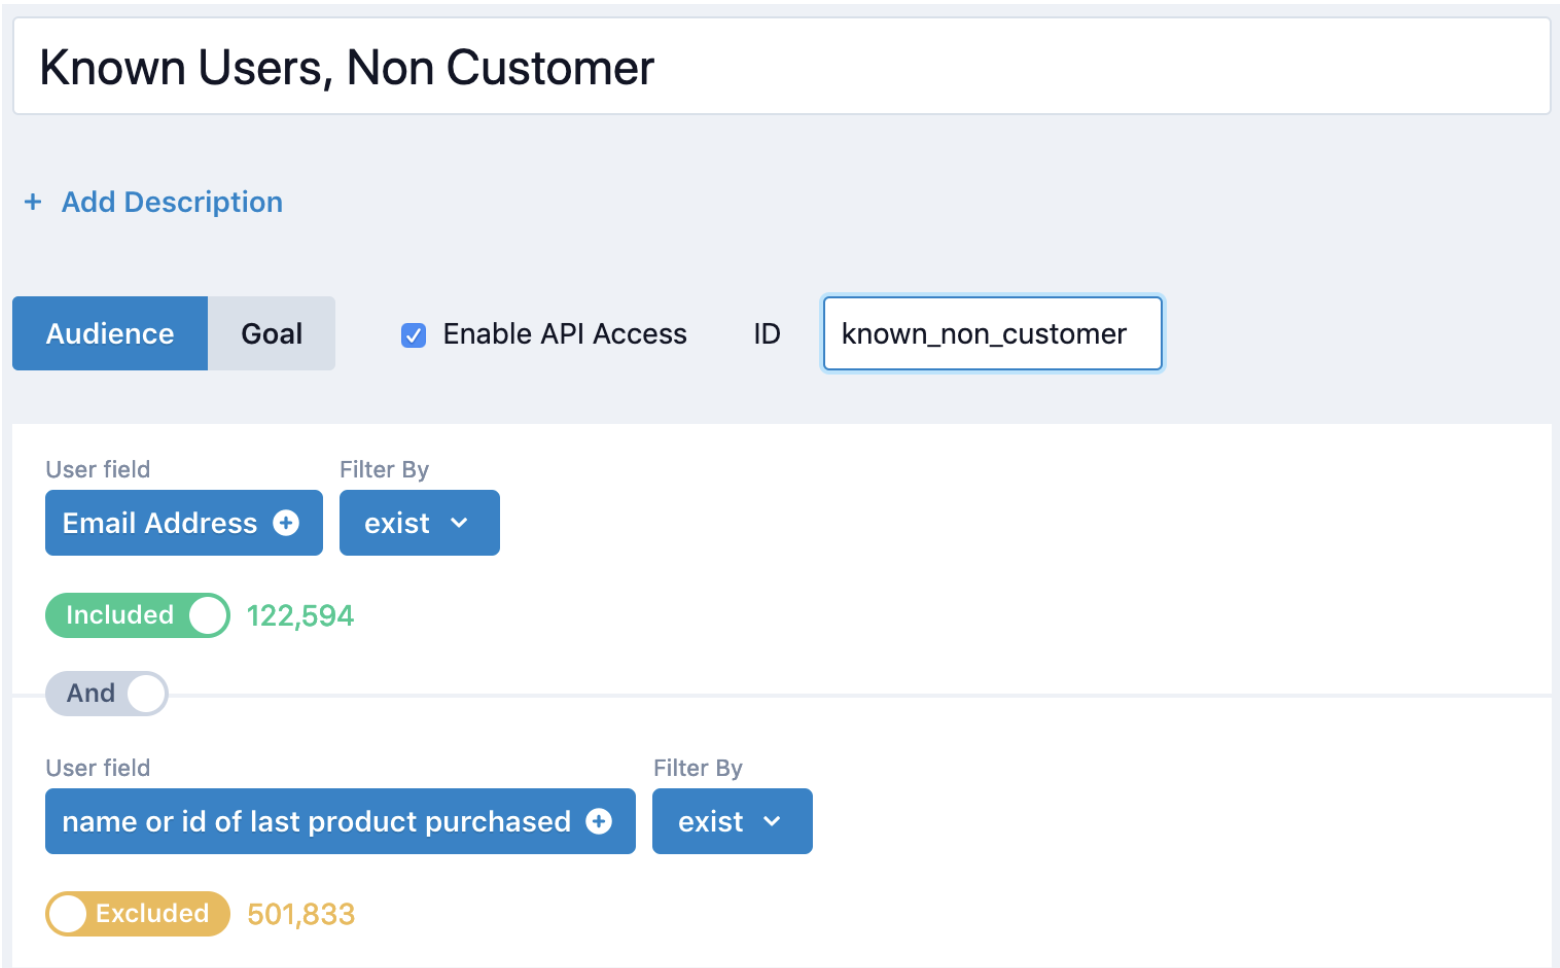The width and height of the screenshot is (1560, 968).
Task: Click the 501,833 excluded count
Action: [301, 914]
